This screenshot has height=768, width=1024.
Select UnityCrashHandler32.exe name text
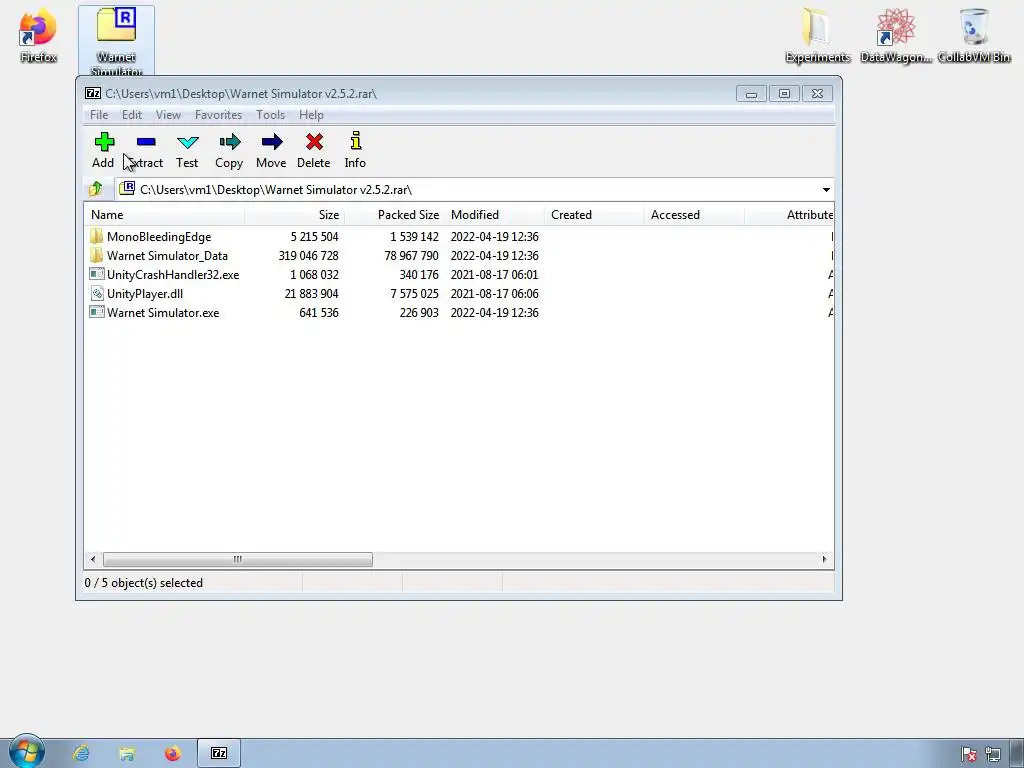173,274
